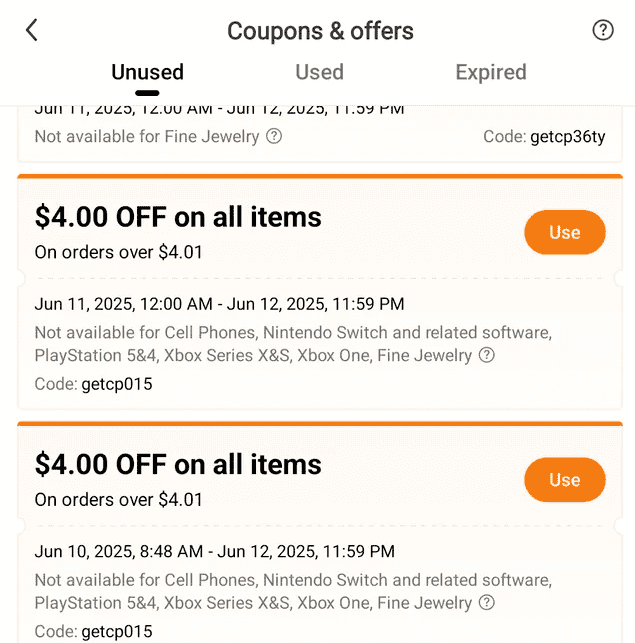The height and width of the screenshot is (643, 635).
Task: Go back using the top-left arrow
Action: [32, 30]
